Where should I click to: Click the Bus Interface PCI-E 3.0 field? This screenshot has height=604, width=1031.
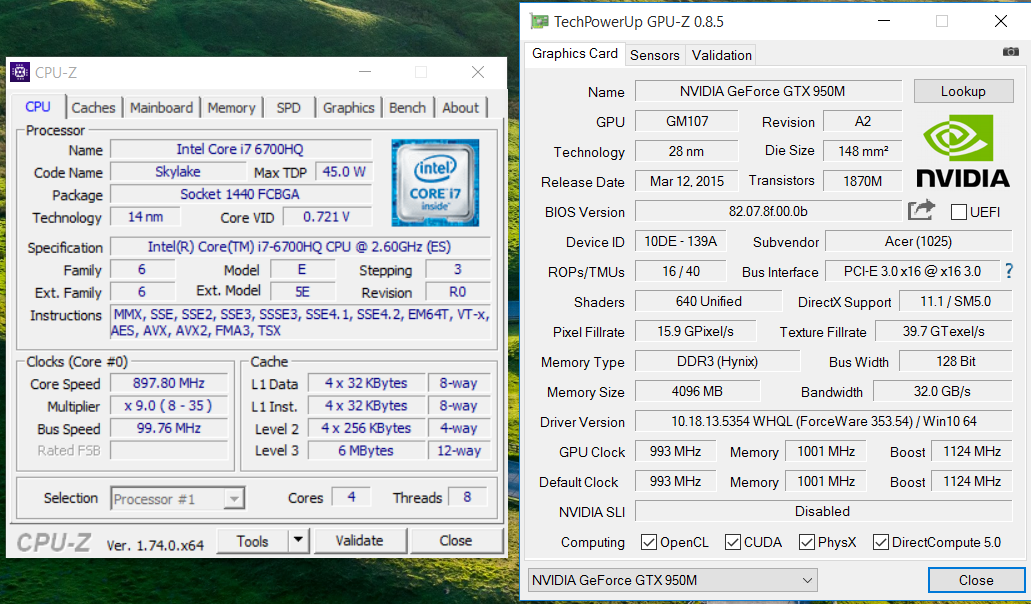tap(912, 271)
